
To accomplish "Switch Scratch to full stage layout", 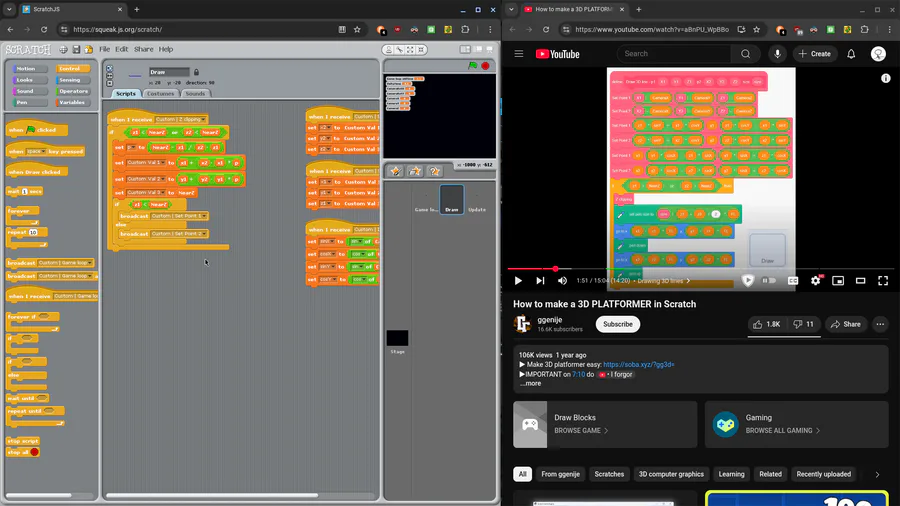I will (x=478, y=50).
